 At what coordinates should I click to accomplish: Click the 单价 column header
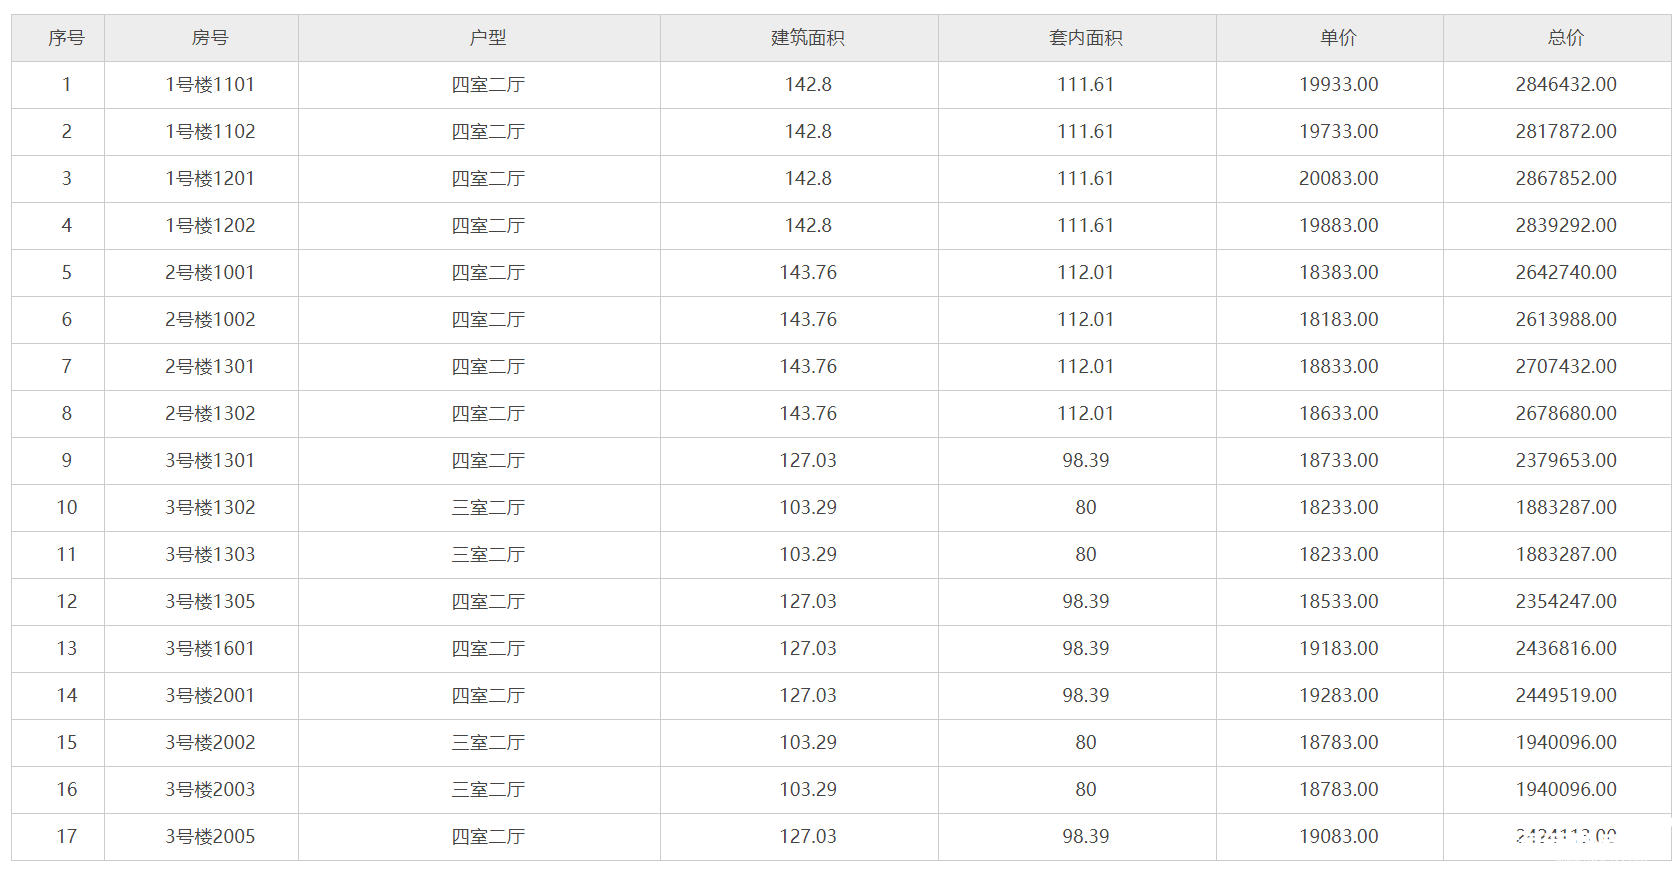[x=1338, y=38]
